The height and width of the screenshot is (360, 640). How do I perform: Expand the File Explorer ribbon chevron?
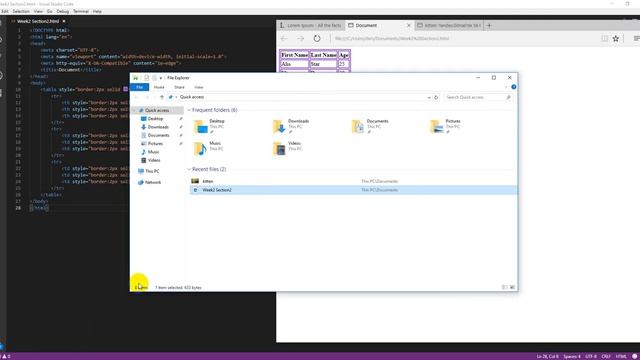(x=506, y=87)
